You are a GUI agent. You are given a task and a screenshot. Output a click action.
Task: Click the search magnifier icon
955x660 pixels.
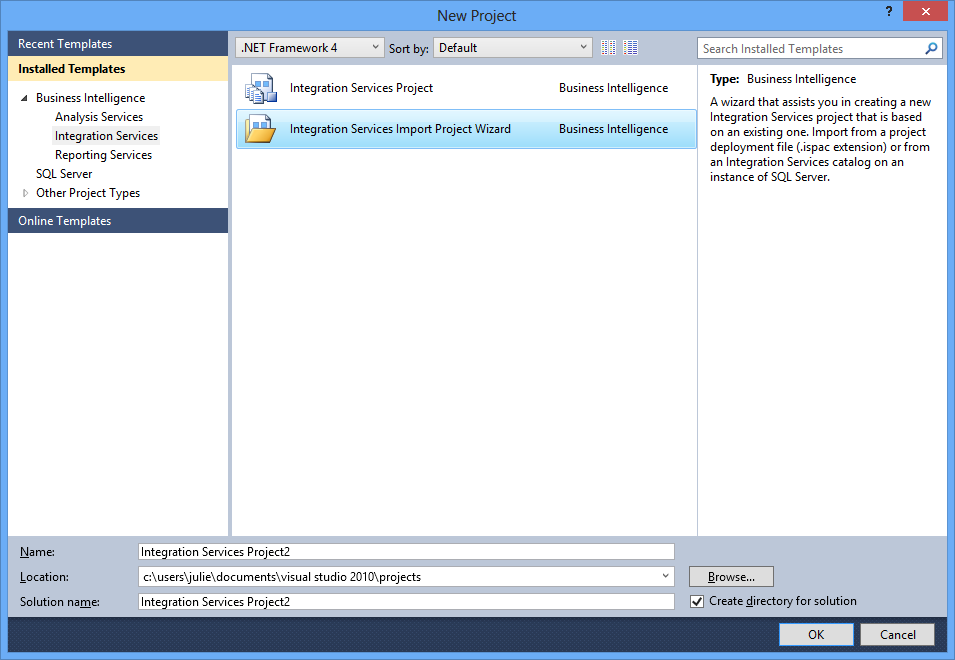tap(931, 48)
